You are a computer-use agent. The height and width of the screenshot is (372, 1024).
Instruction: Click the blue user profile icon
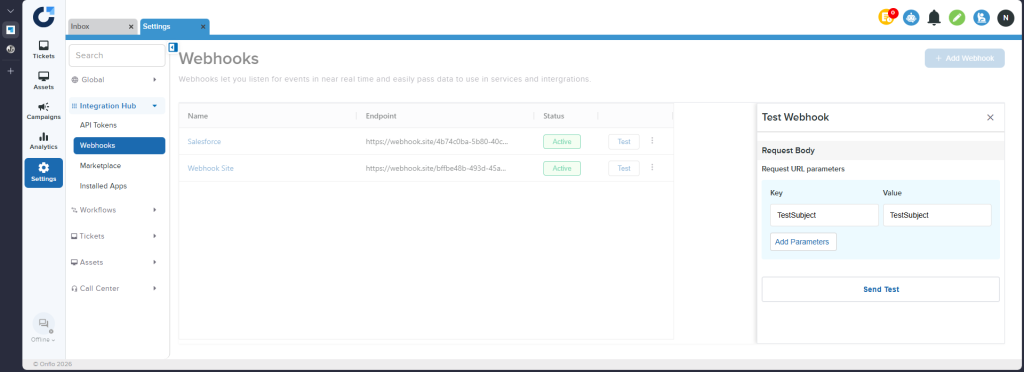[x=982, y=18]
